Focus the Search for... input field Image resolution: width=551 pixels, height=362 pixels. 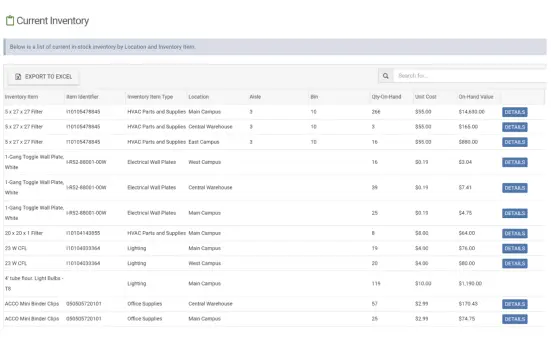(x=470, y=76)
